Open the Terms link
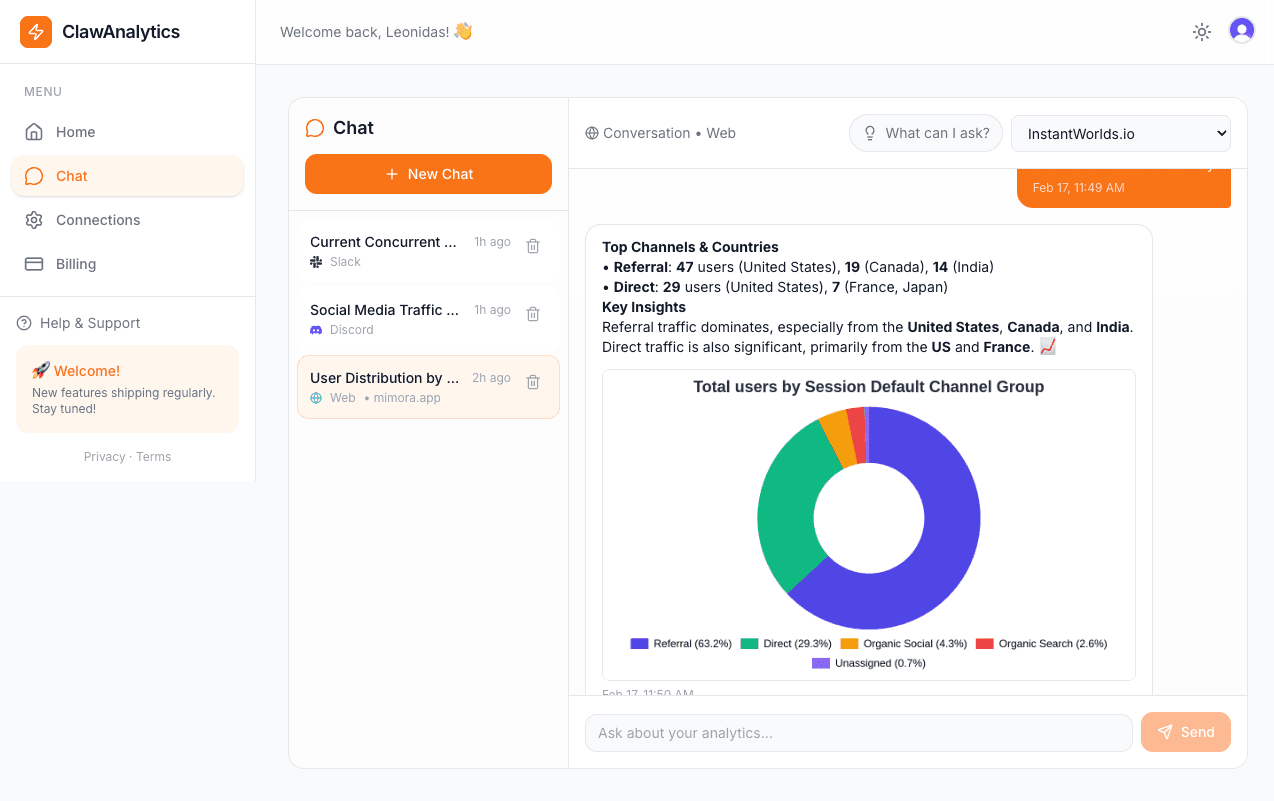Image resolution: width=1274 pixels, height=801 pixels. (153, 456)
